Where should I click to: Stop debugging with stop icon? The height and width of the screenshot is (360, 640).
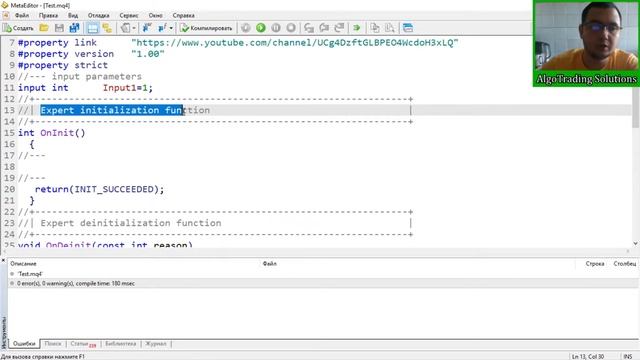tap(291, 28)
